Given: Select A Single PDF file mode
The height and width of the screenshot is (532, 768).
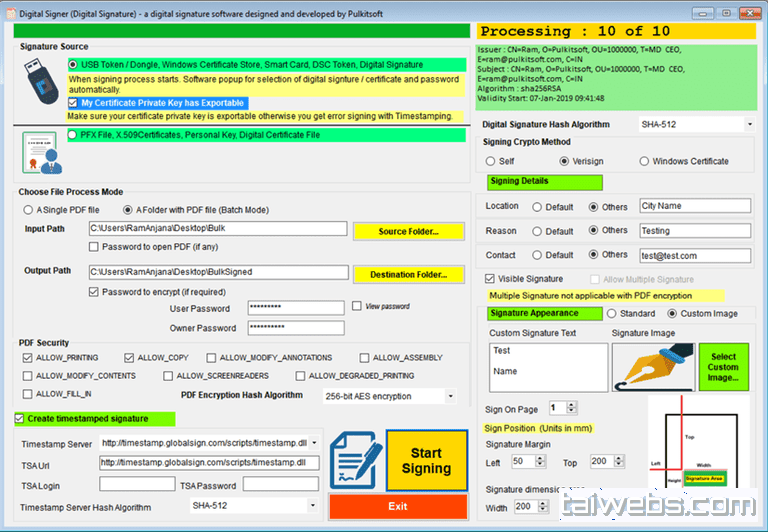Looking at the screenshot, I should (28, 210).
